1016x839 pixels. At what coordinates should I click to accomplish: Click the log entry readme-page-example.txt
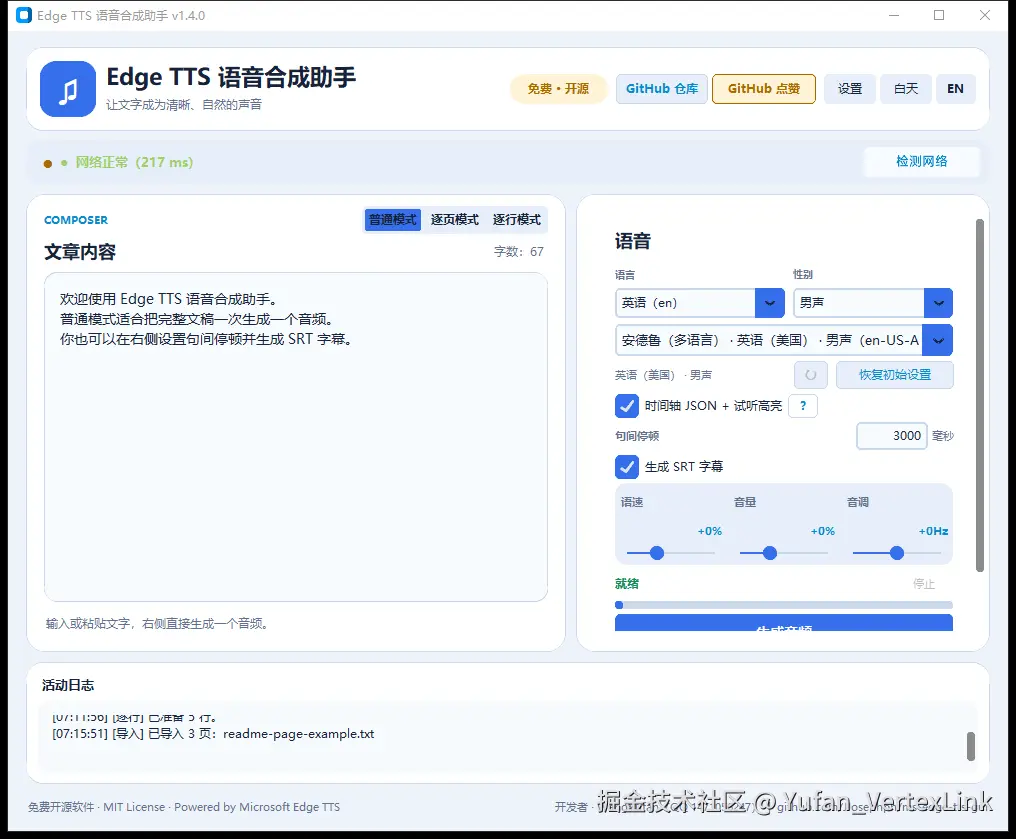pyautogui.click(x=213, y=734)
